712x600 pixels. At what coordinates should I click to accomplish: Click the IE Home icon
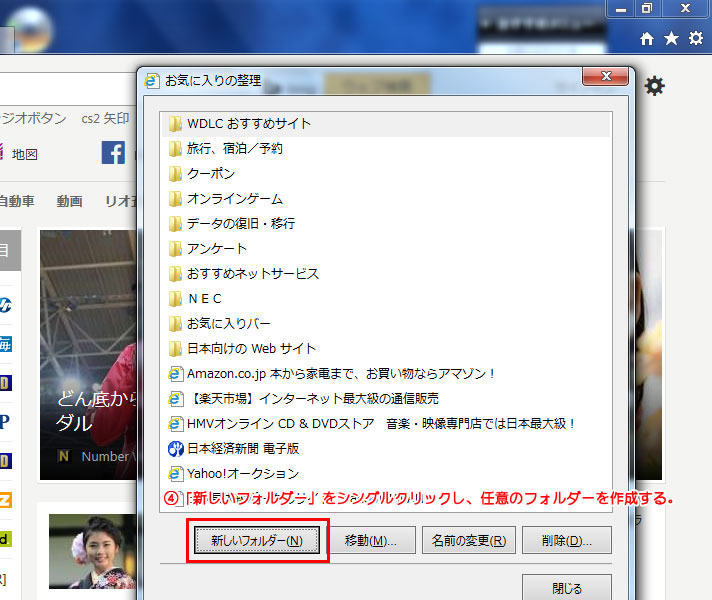[647, 38]
